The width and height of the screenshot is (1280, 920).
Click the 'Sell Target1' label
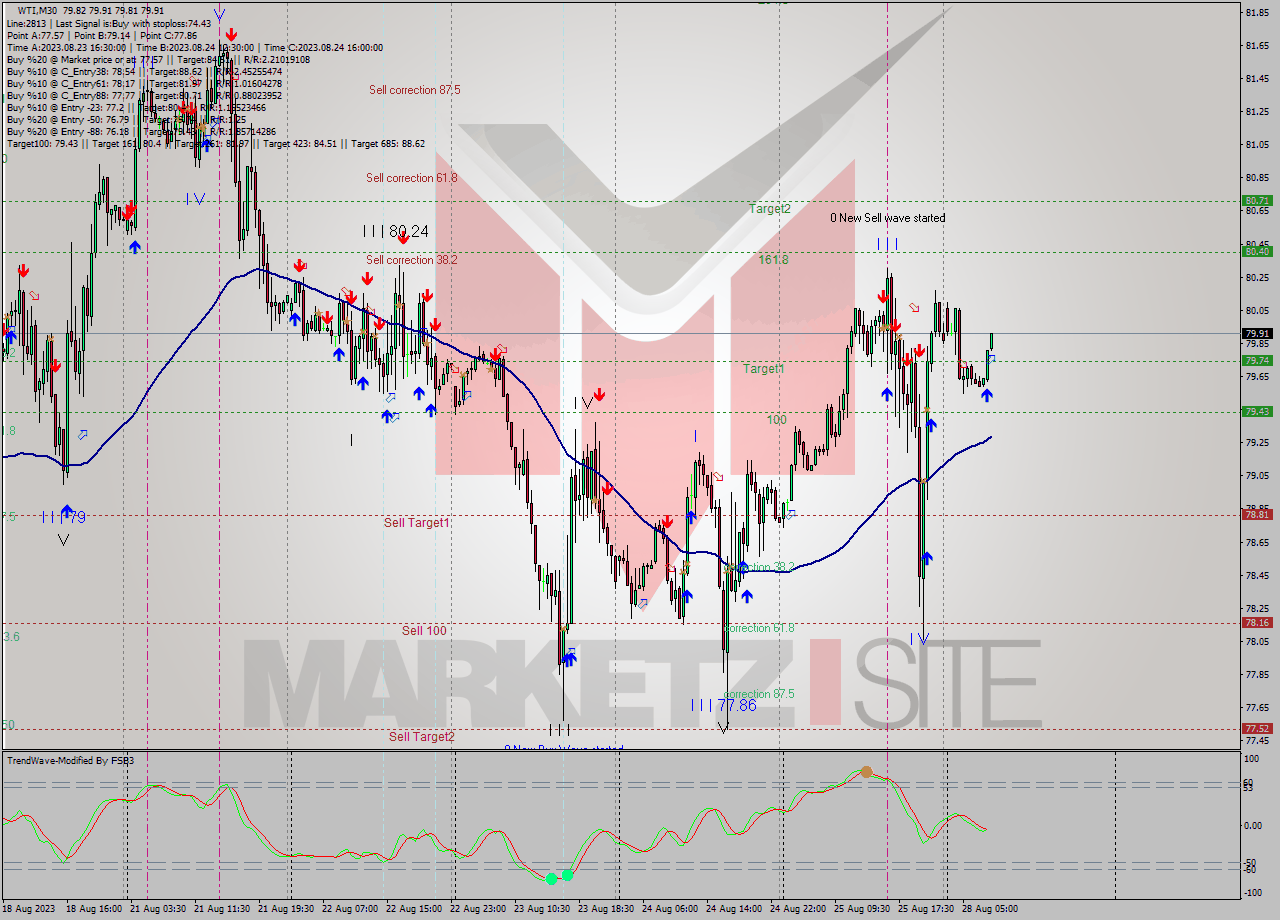(416, 523)
